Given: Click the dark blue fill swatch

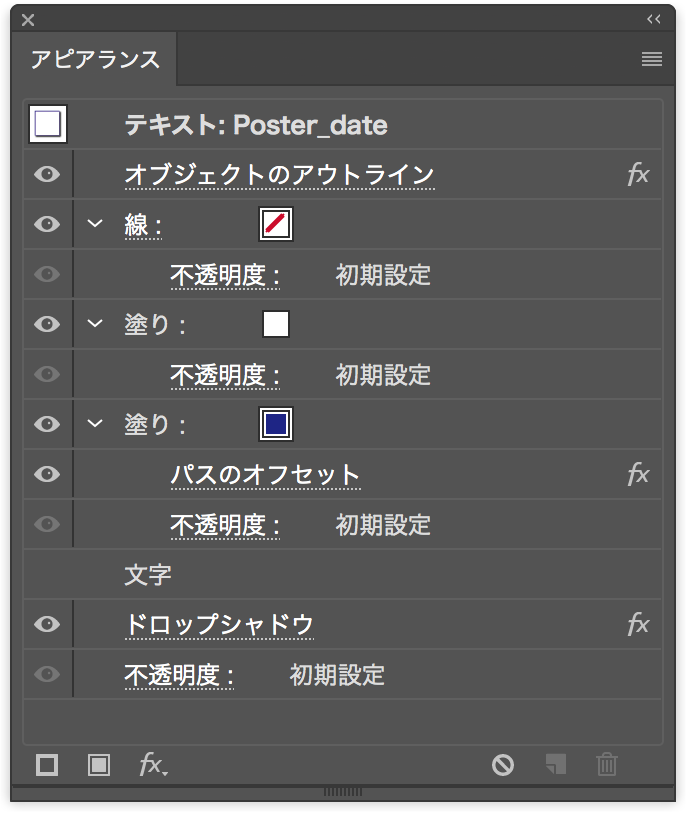Looking at the screenshot, I should coord(276,424).
